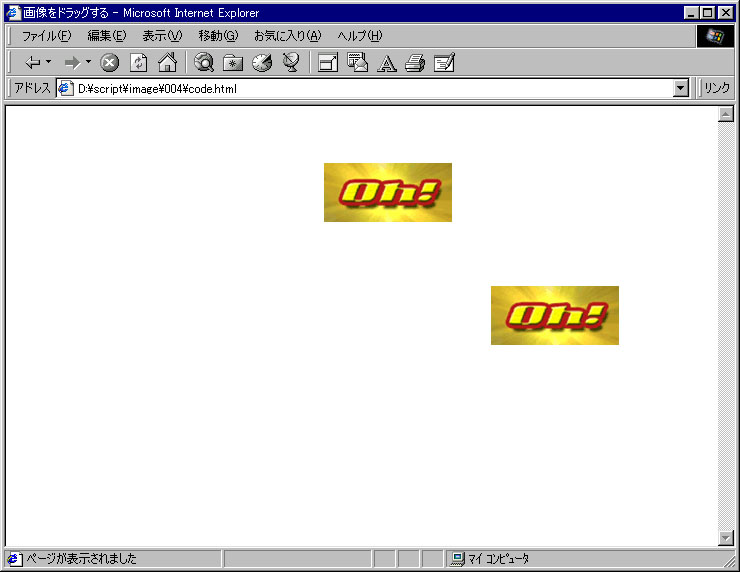Click the scrollbar down arrow
The image size is (740, 572).
point(726,537)
